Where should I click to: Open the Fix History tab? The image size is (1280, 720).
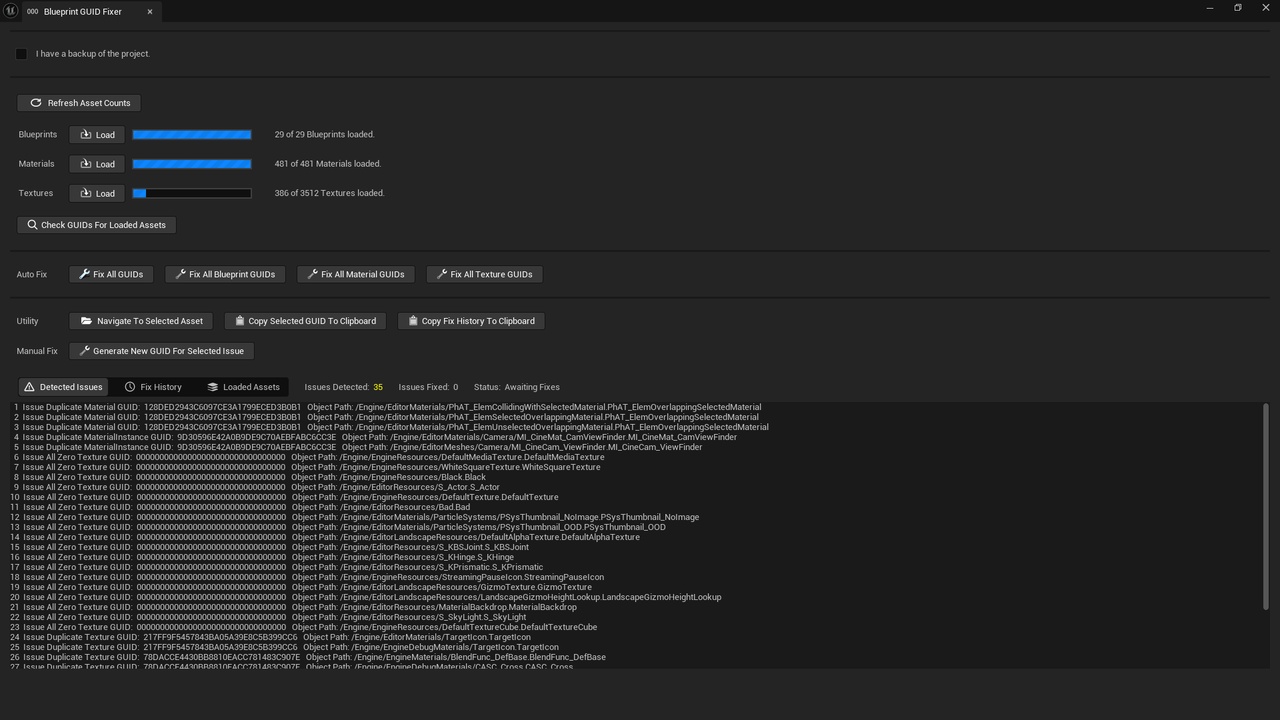pyautogui.click(x=153, y=387)
